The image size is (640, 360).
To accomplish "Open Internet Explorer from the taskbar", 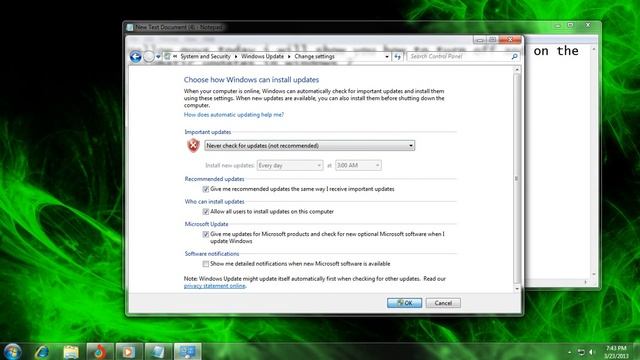I will [x=42, y=351].
